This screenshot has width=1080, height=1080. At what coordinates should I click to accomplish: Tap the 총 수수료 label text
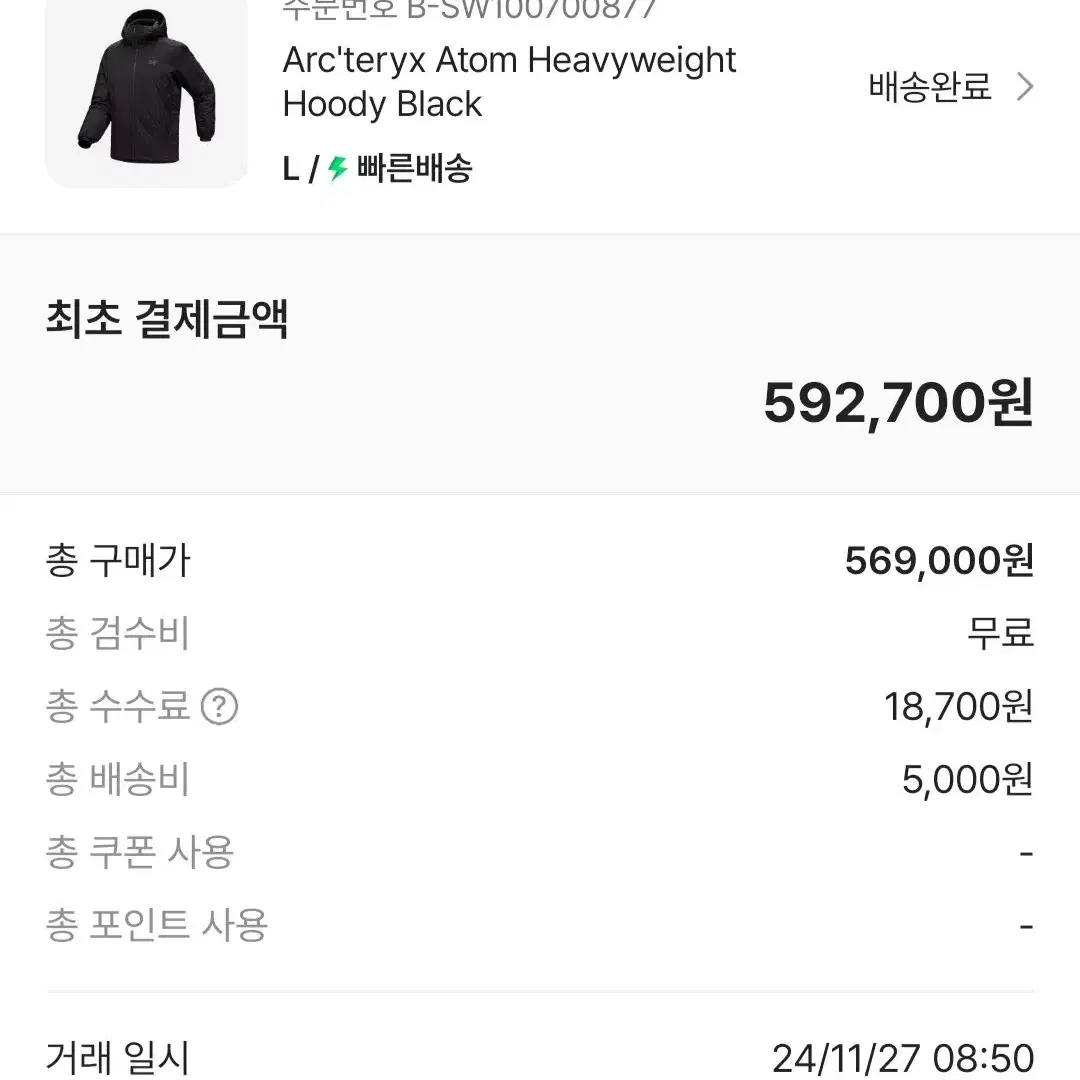tap(117, 707)
